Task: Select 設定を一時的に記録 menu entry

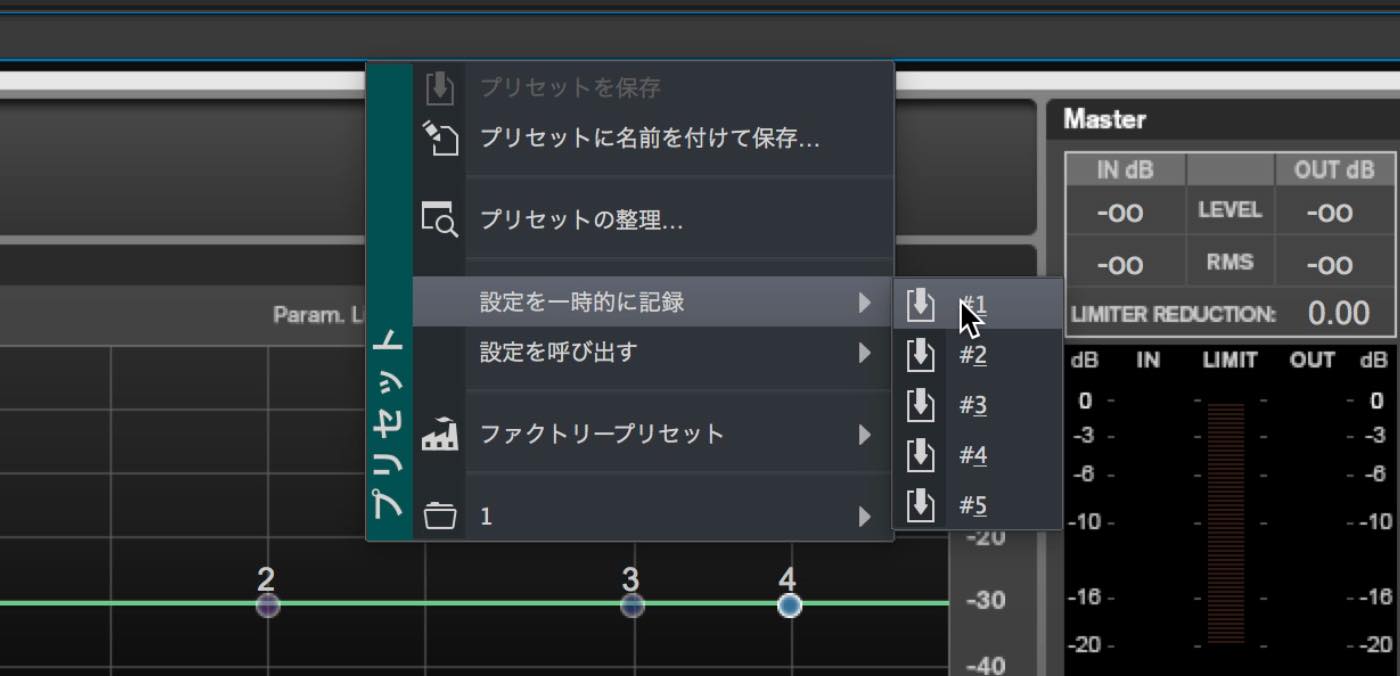Action: [x=653, y=302]
